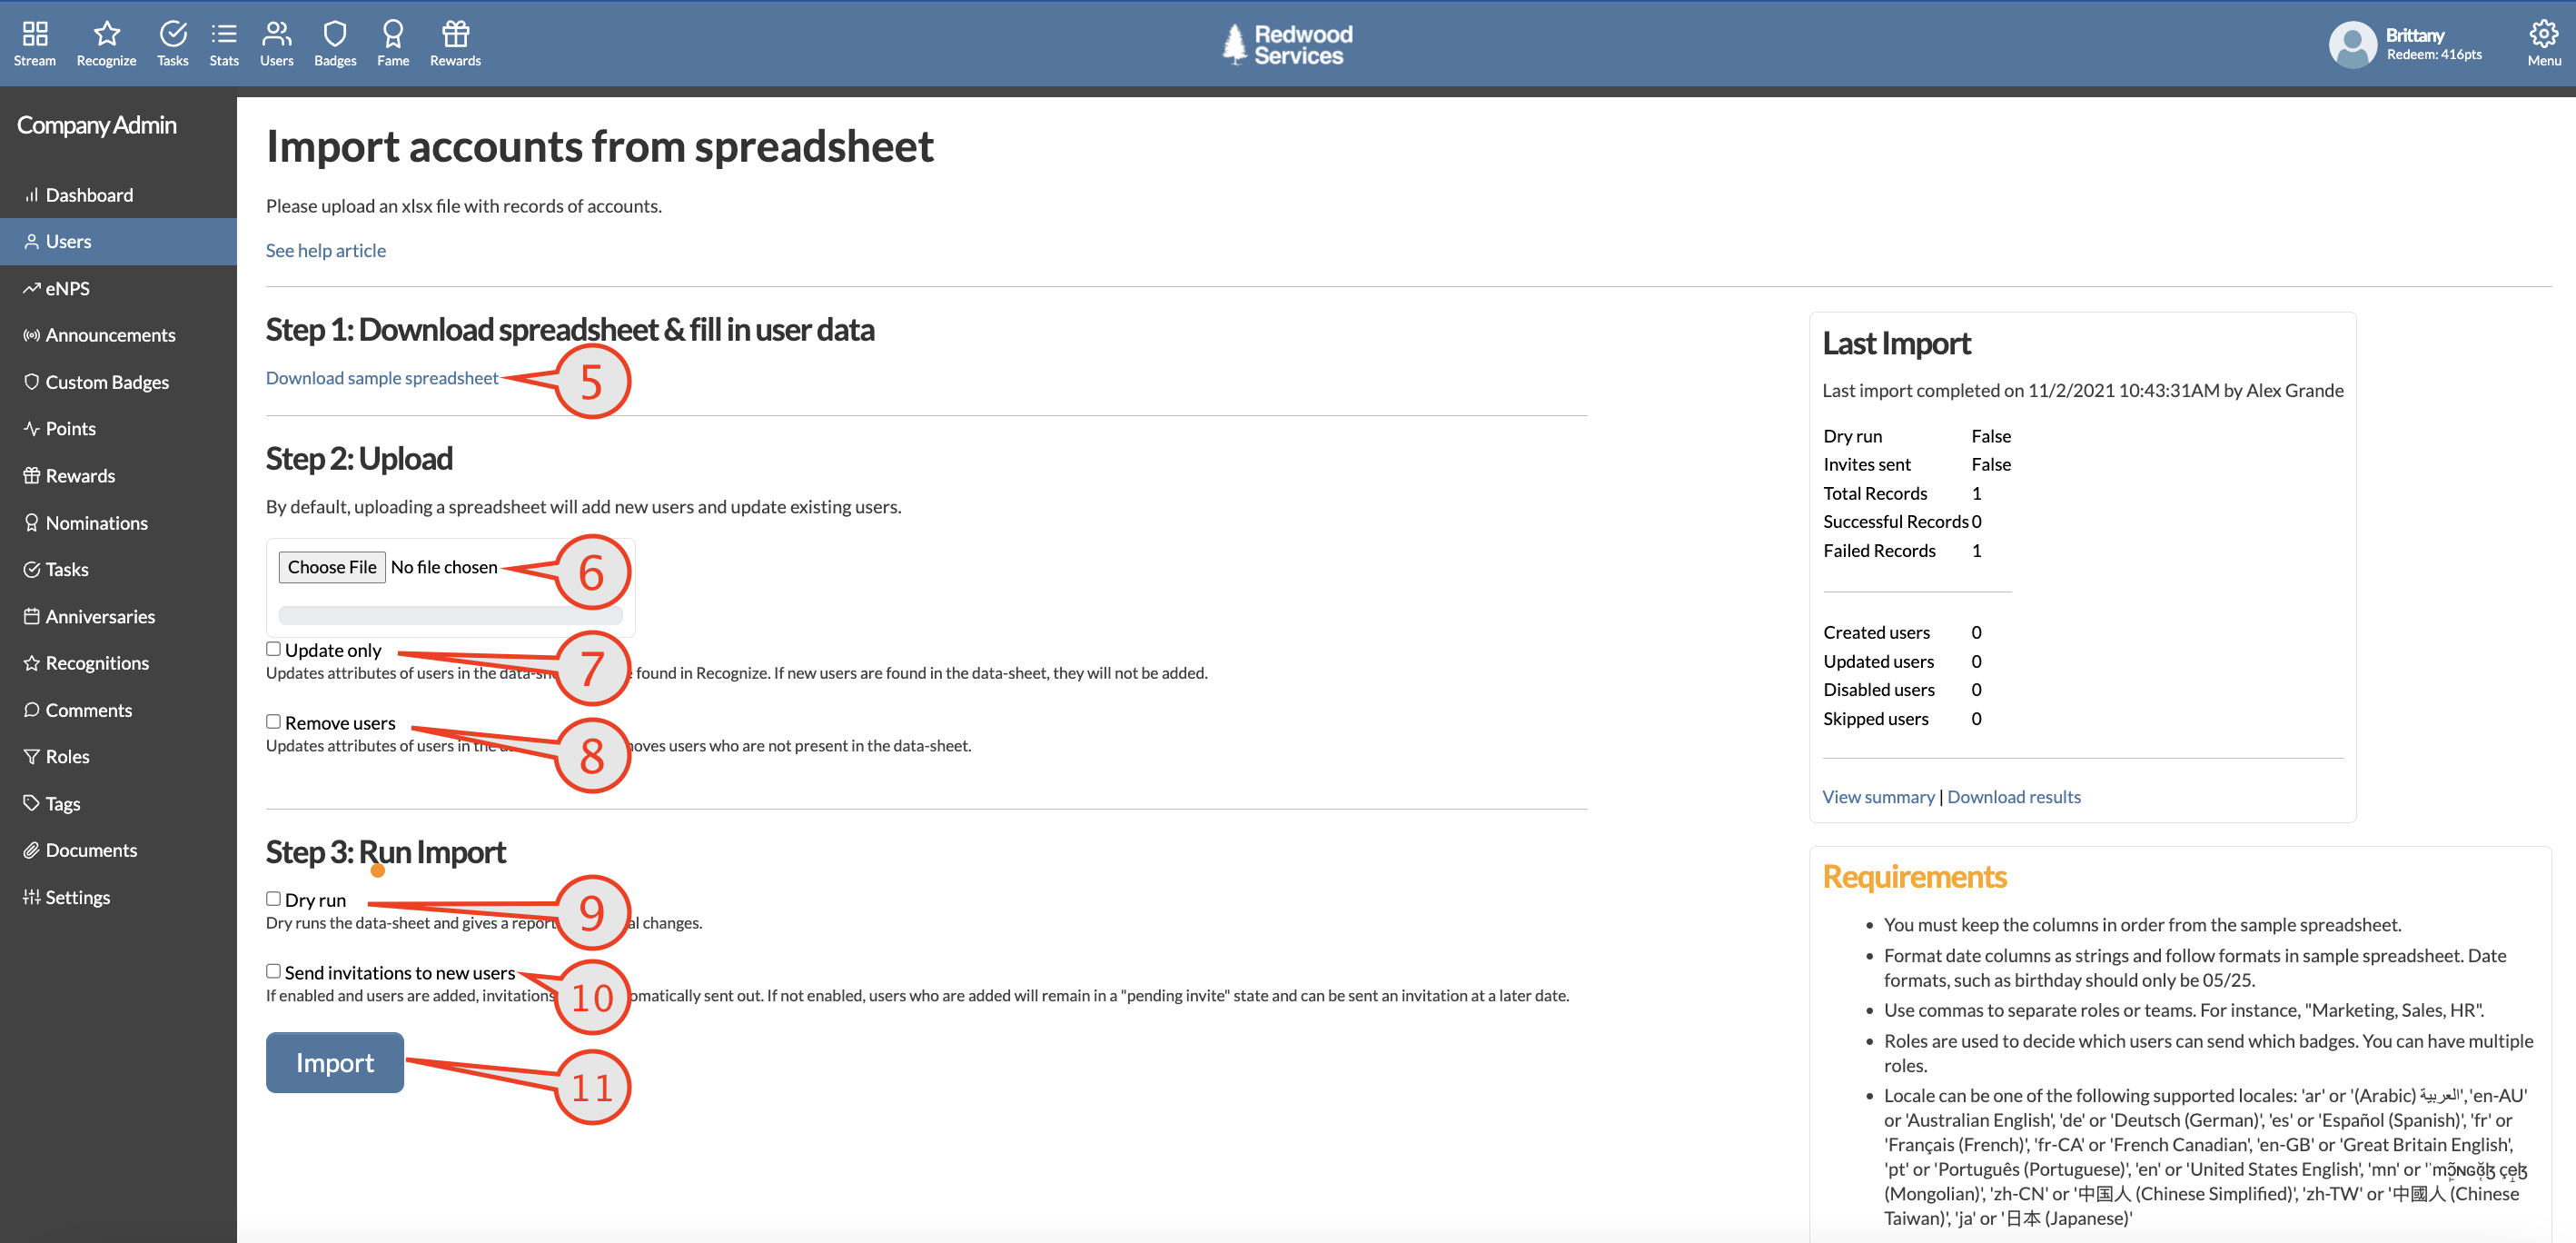This screenshot has width=2576, height=1243.
Task: Click Brittany's profile avatar
Action: point(2352,45)
